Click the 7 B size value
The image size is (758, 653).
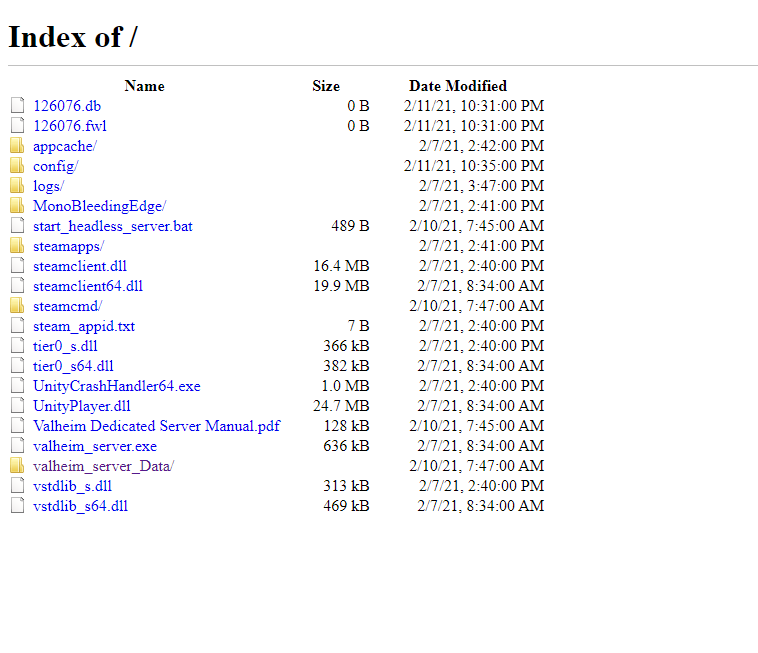[x=359, y=326]
